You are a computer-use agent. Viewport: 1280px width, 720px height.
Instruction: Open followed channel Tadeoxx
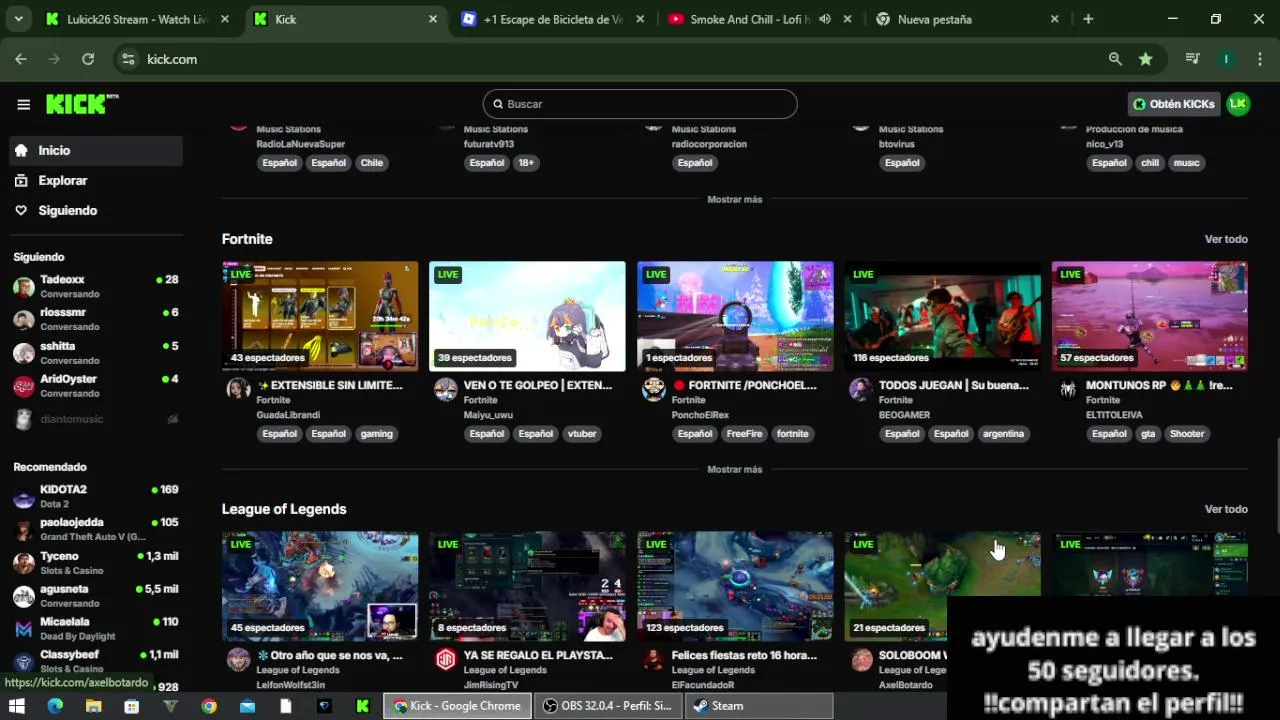(x=95, y=286)
